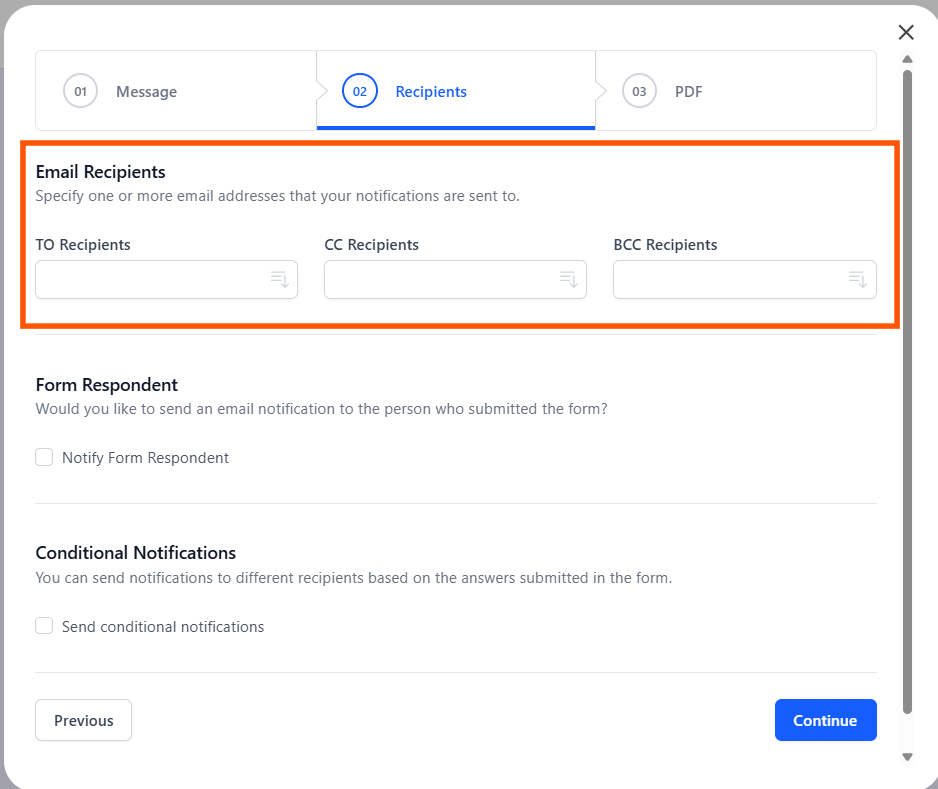
Task: Click the 'Notify Form Respondent' label text
Action: pos(145,458)
